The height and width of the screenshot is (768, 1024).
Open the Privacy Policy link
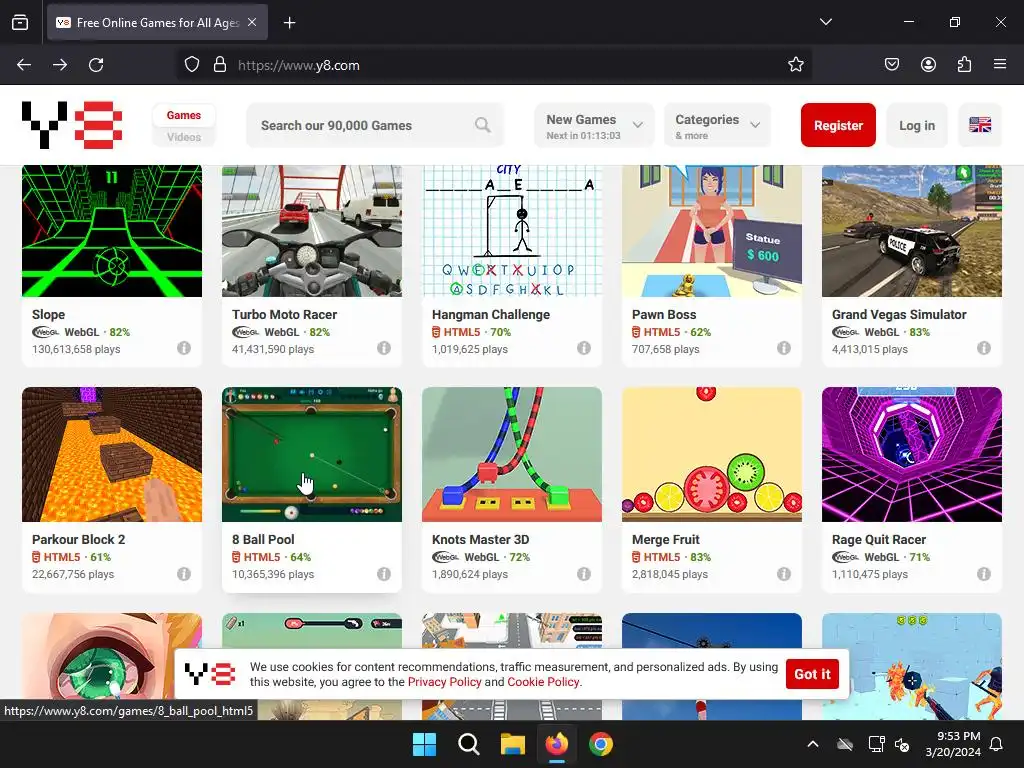[445, 682]
